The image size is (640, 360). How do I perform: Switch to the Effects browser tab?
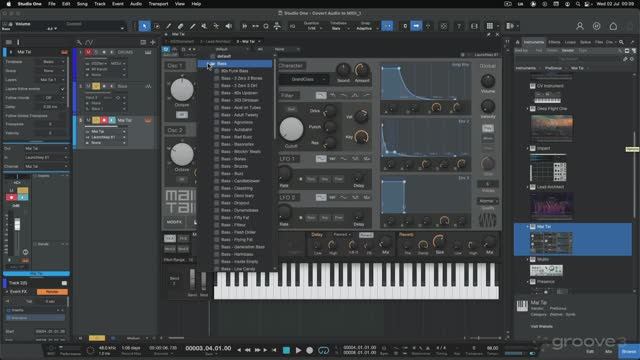click(554, 42)
